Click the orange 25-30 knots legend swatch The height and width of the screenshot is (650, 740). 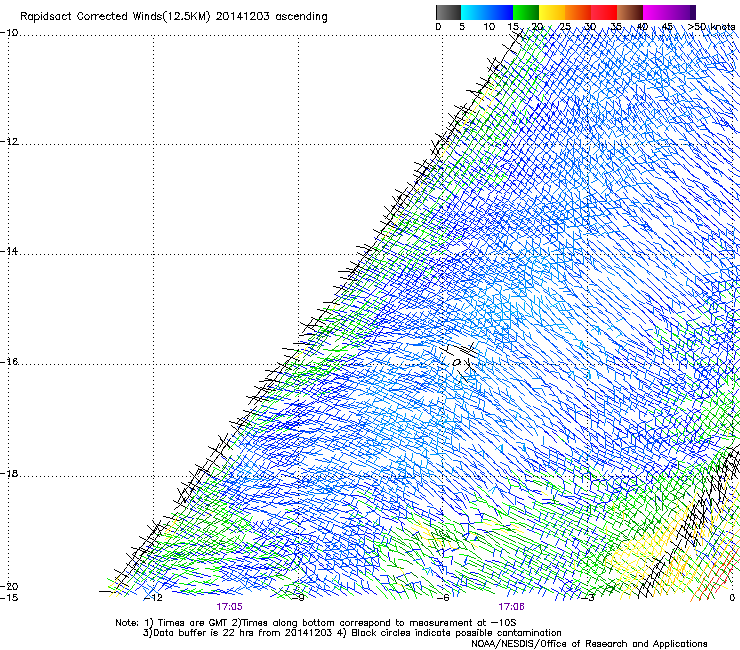click(x=578, y=12)
